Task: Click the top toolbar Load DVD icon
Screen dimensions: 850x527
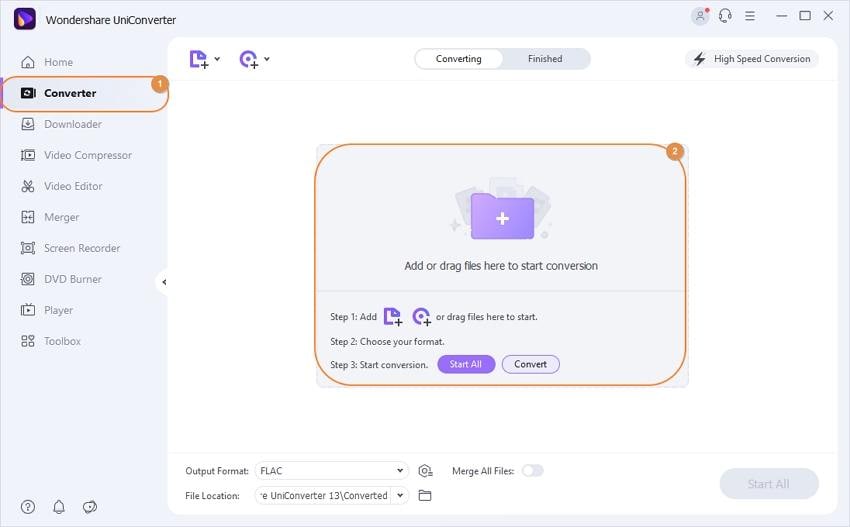Action: (249, 59)
